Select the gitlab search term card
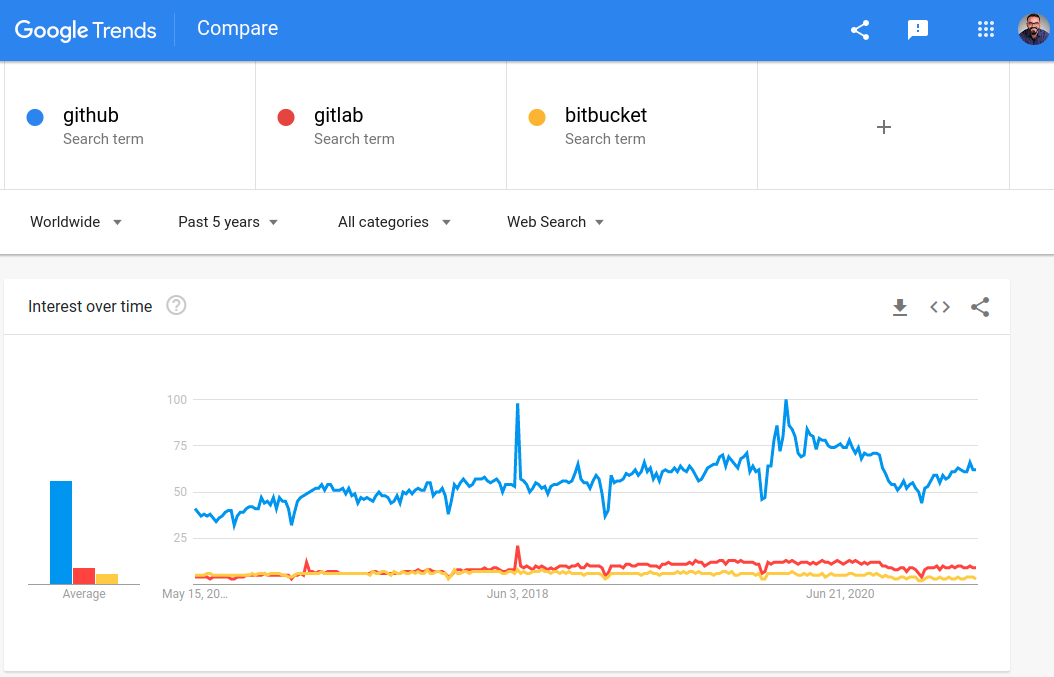Viewport: 1054px width, 677px height. [380, 126]
